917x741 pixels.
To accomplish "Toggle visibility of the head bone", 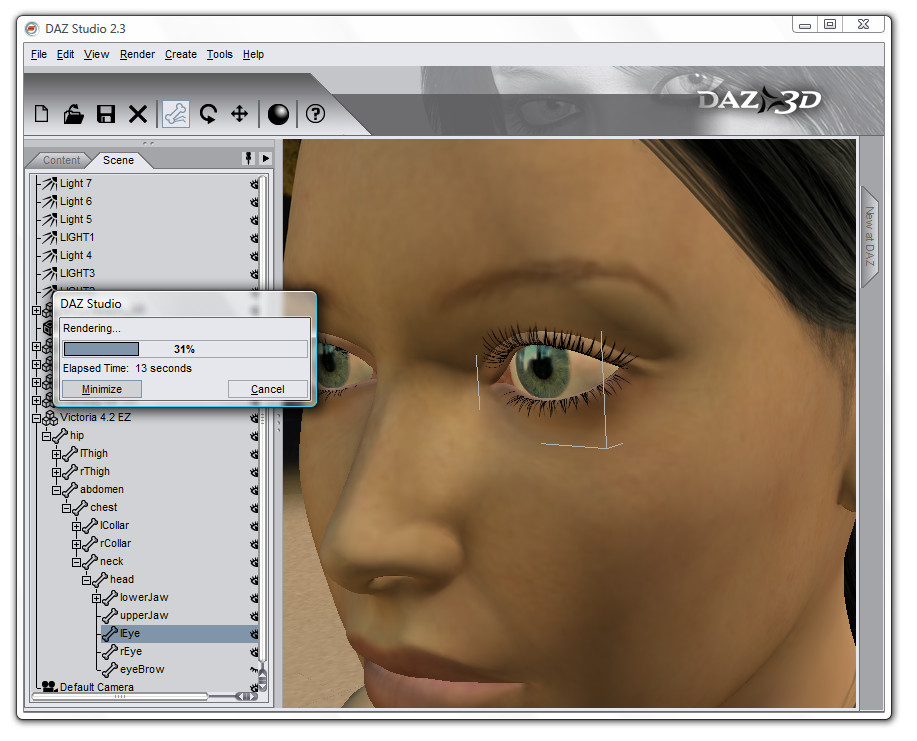I will coord(254,580).
